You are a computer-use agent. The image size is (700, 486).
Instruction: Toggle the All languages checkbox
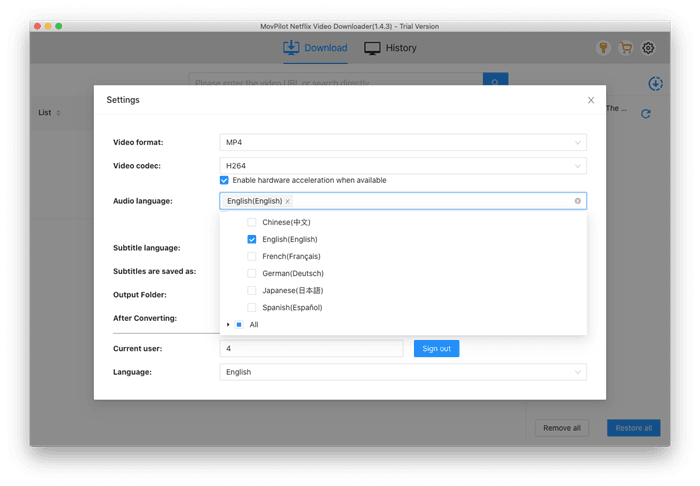coord(239,324)
